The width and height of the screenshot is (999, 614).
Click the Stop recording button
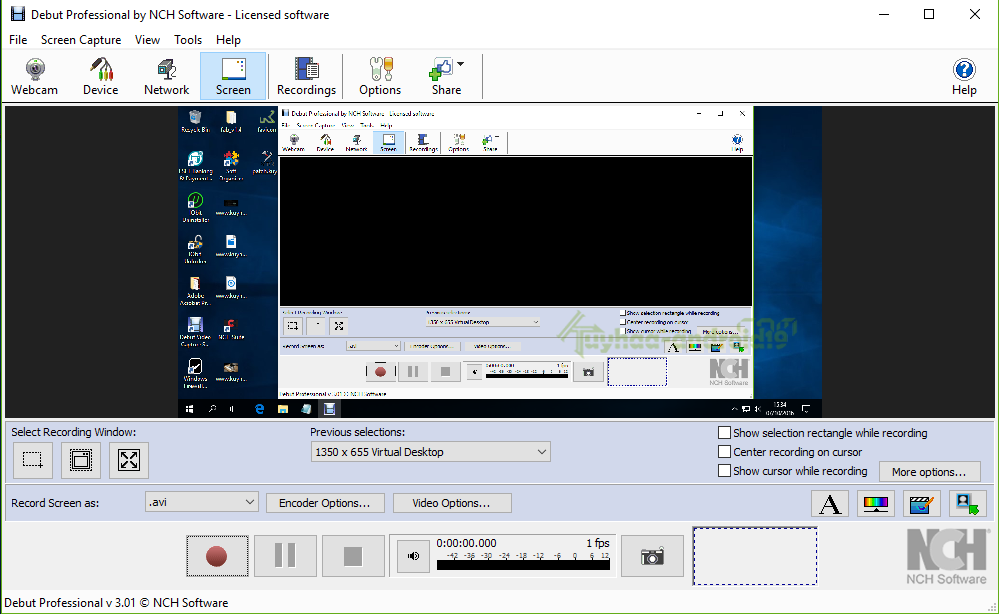[x=353, y=556]
